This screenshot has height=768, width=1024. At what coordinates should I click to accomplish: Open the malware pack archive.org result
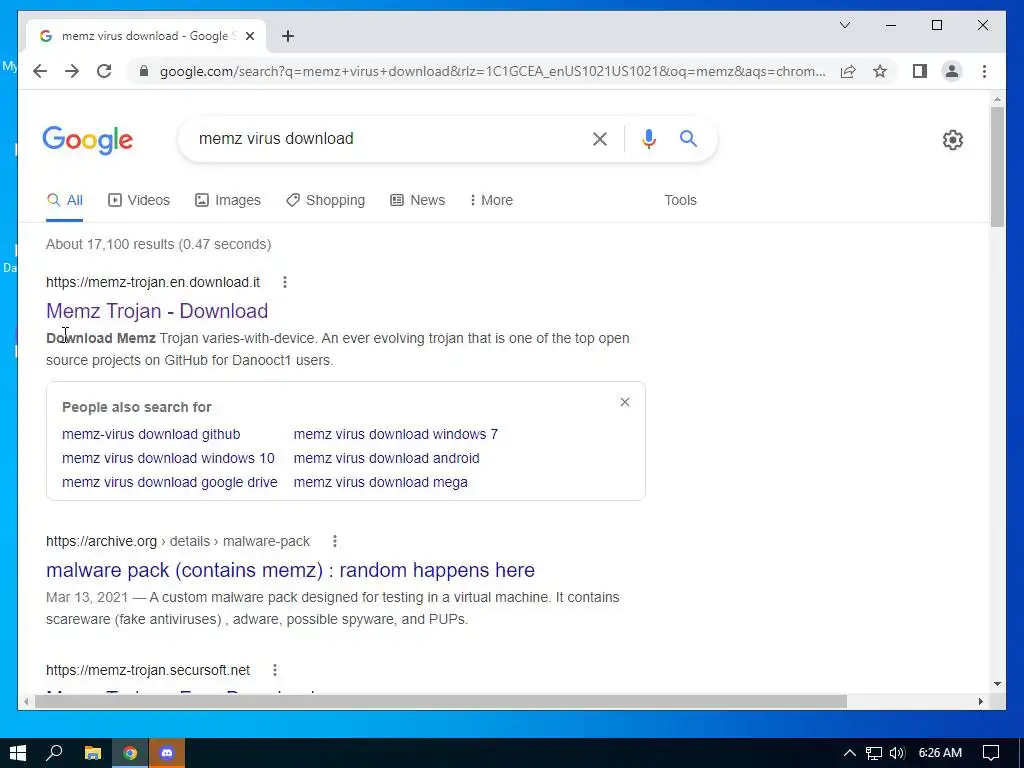coord(290,570)
